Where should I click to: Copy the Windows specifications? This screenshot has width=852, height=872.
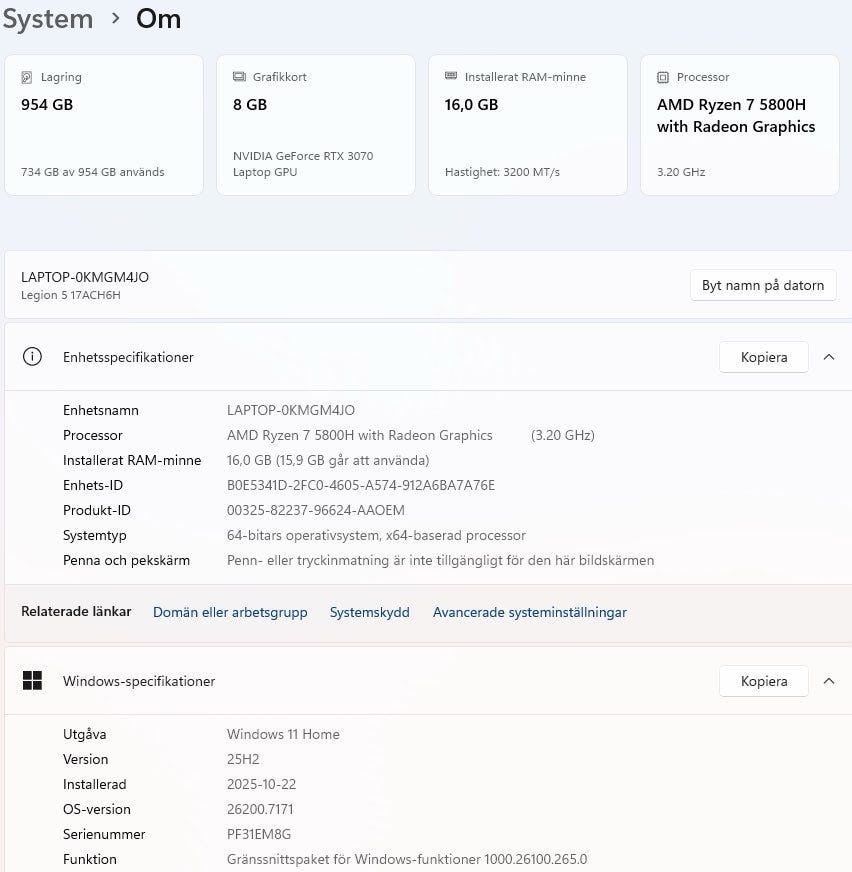point(764,681)
